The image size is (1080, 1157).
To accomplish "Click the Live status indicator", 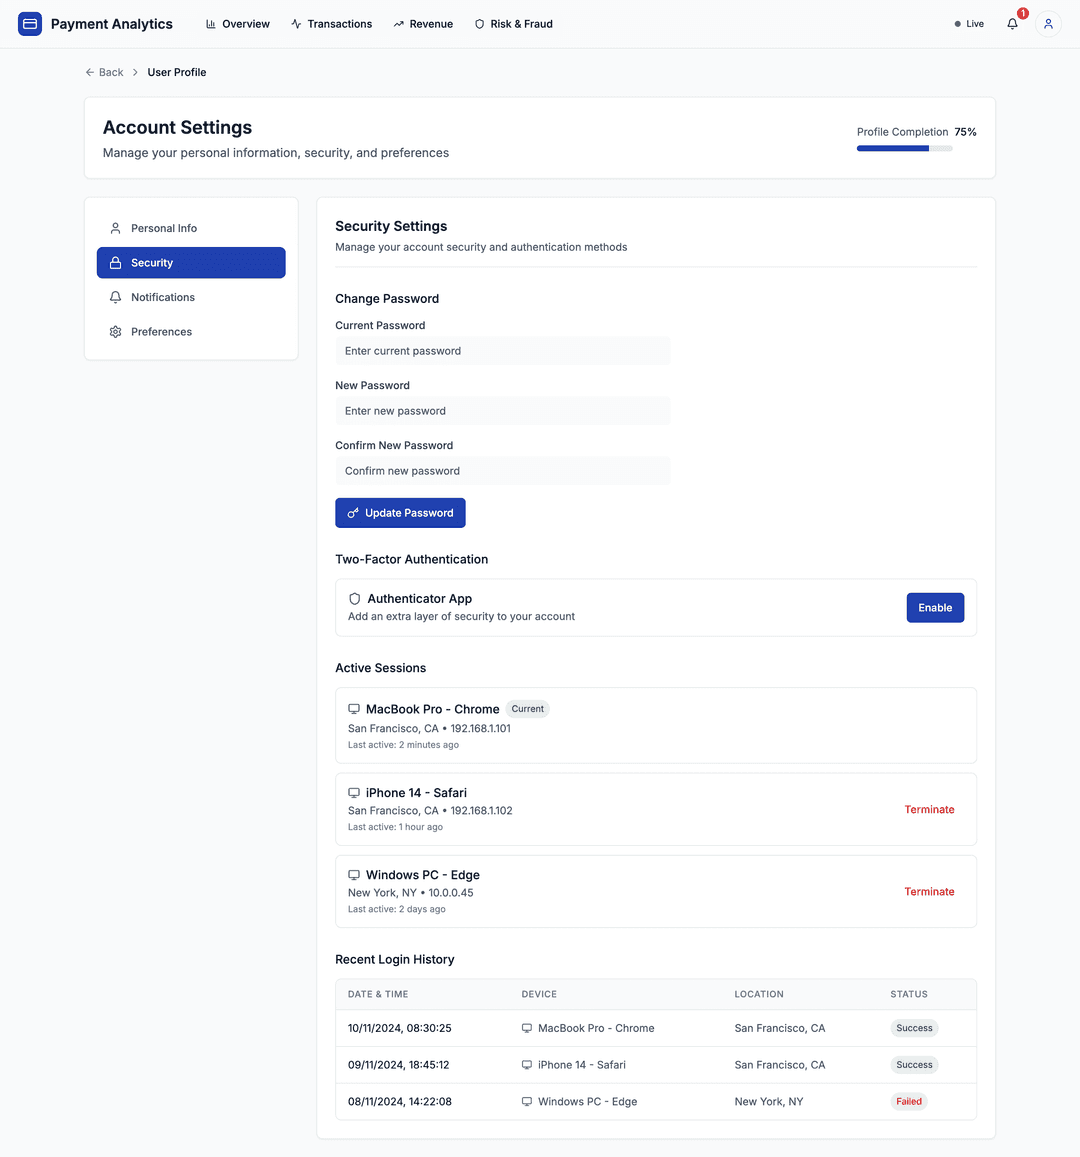I will click(x=967, y=23).
